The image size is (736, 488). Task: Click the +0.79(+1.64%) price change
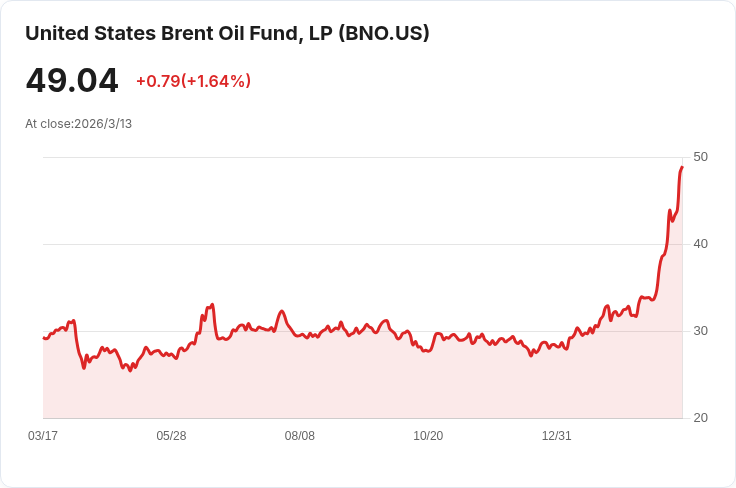coord(193,81)
